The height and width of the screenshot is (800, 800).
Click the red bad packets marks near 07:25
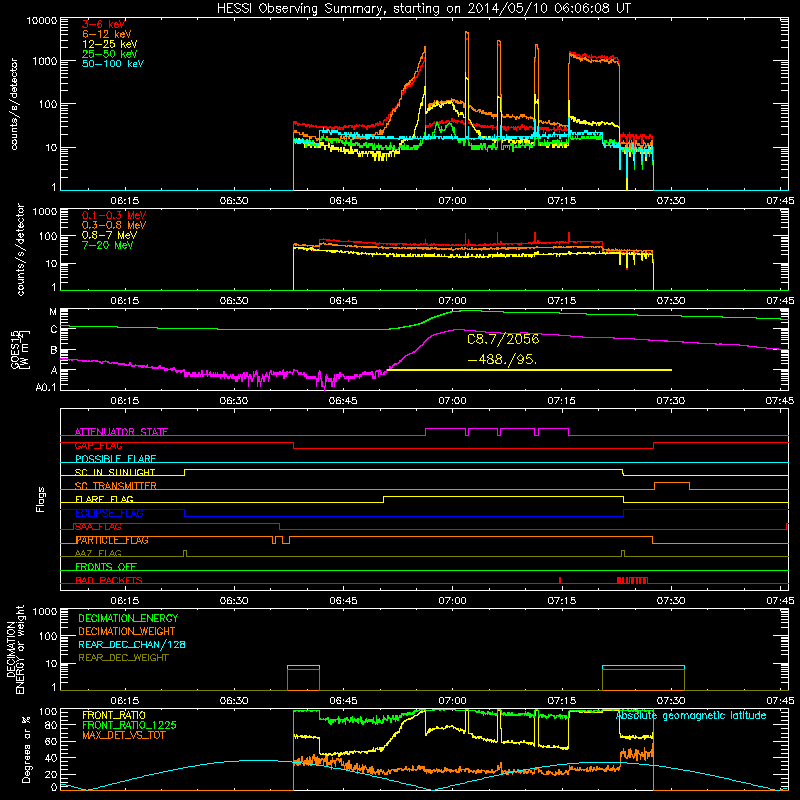632,580
